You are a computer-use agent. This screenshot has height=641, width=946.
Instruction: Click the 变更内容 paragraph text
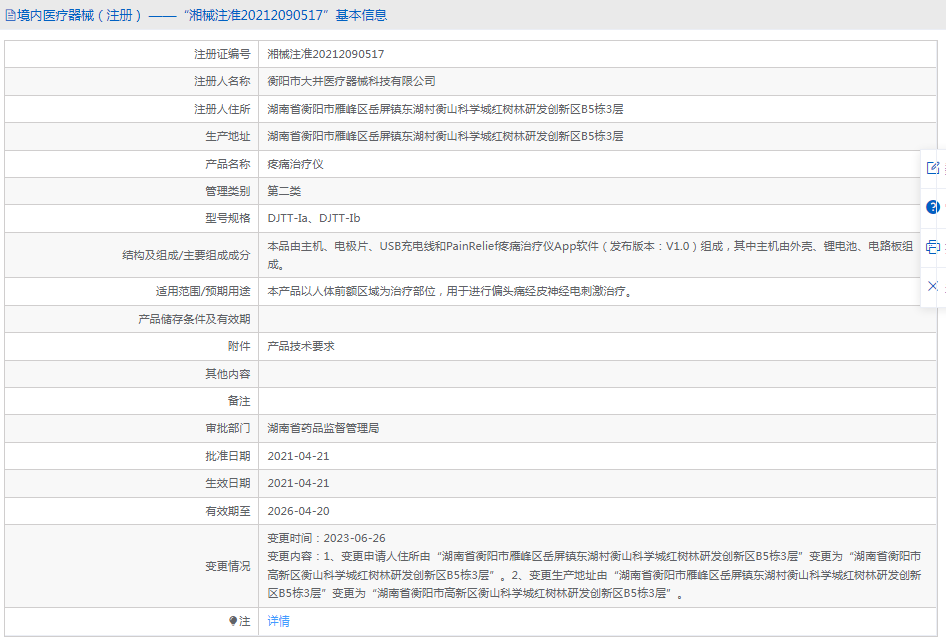[x=594, y=575]
